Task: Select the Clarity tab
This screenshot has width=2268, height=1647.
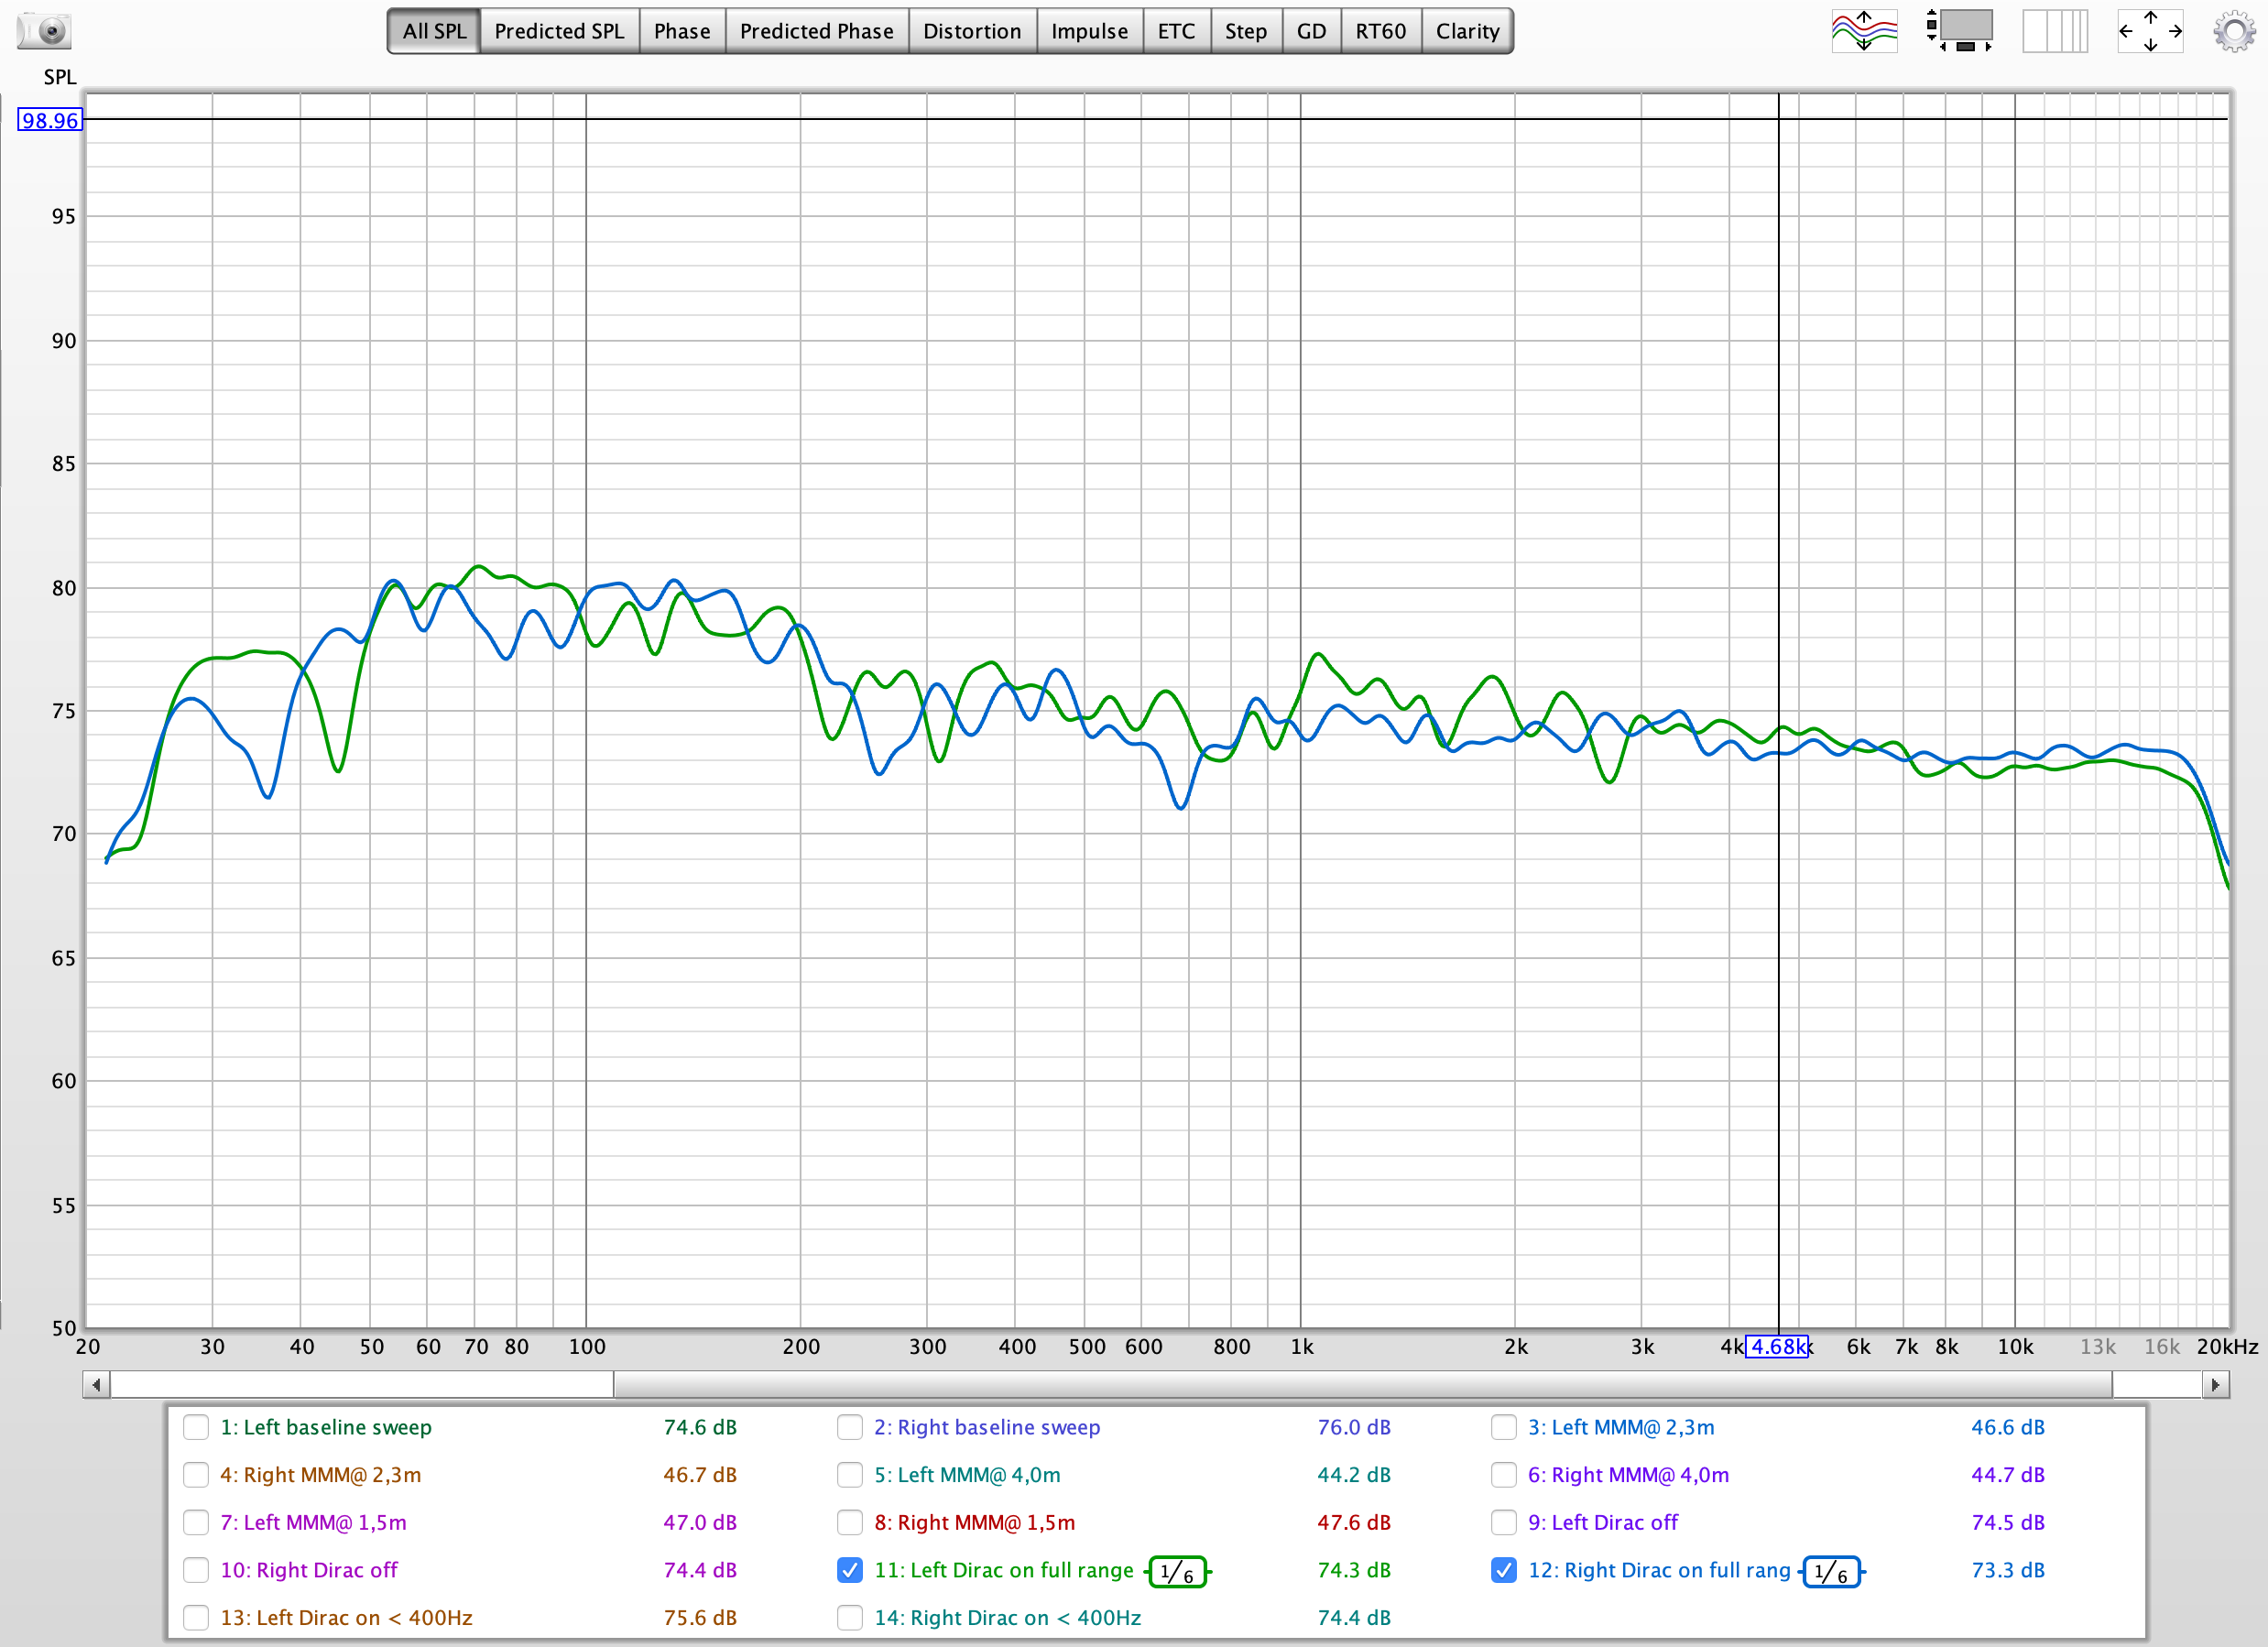Action: click(1467, 31)
